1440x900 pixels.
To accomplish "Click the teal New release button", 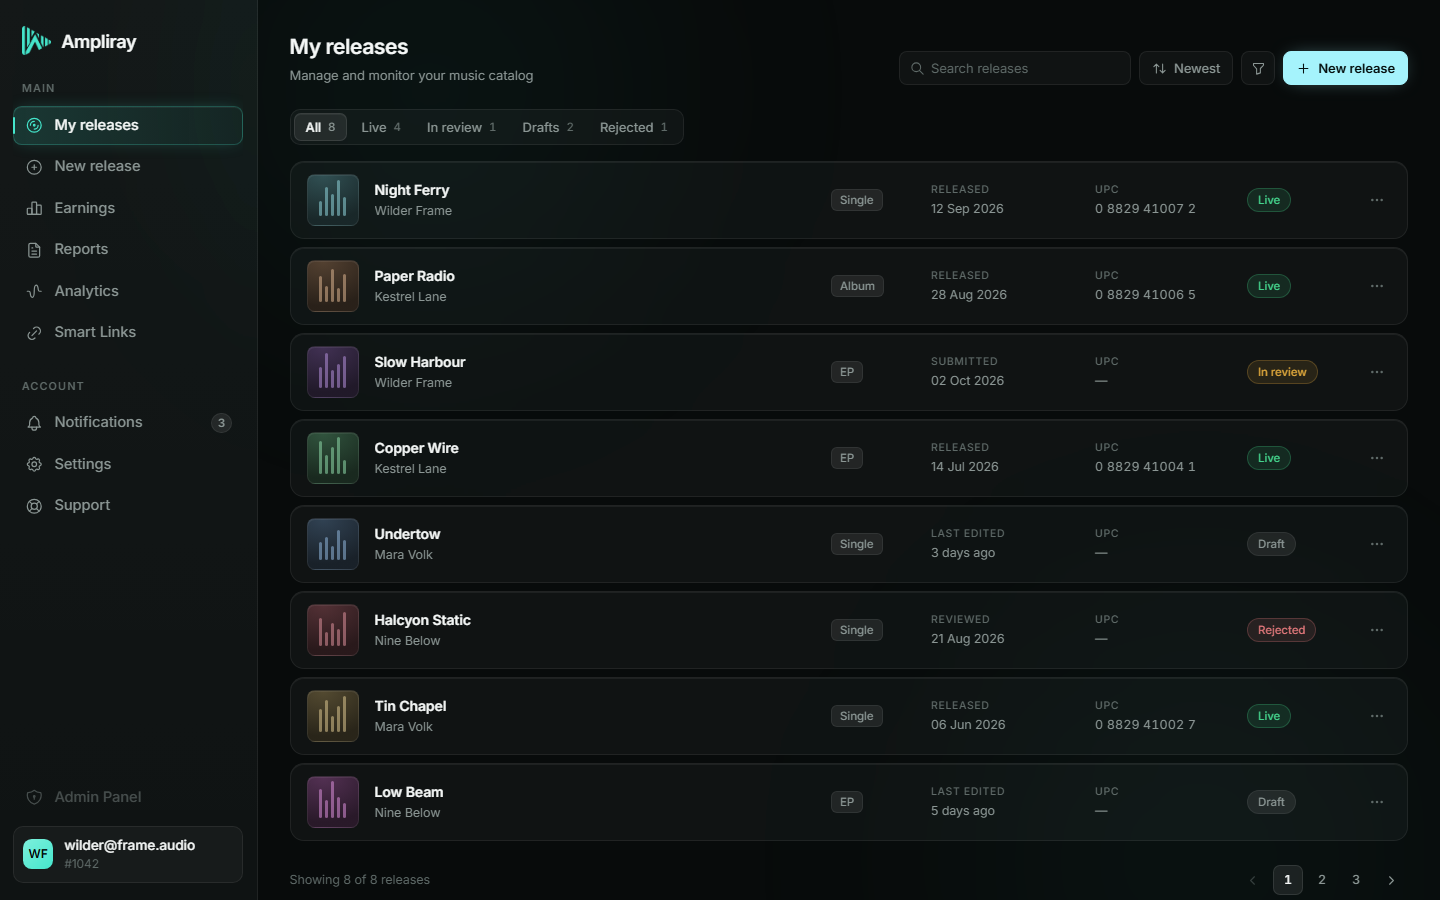I will pyautogui.click(x=1345, y=68).
